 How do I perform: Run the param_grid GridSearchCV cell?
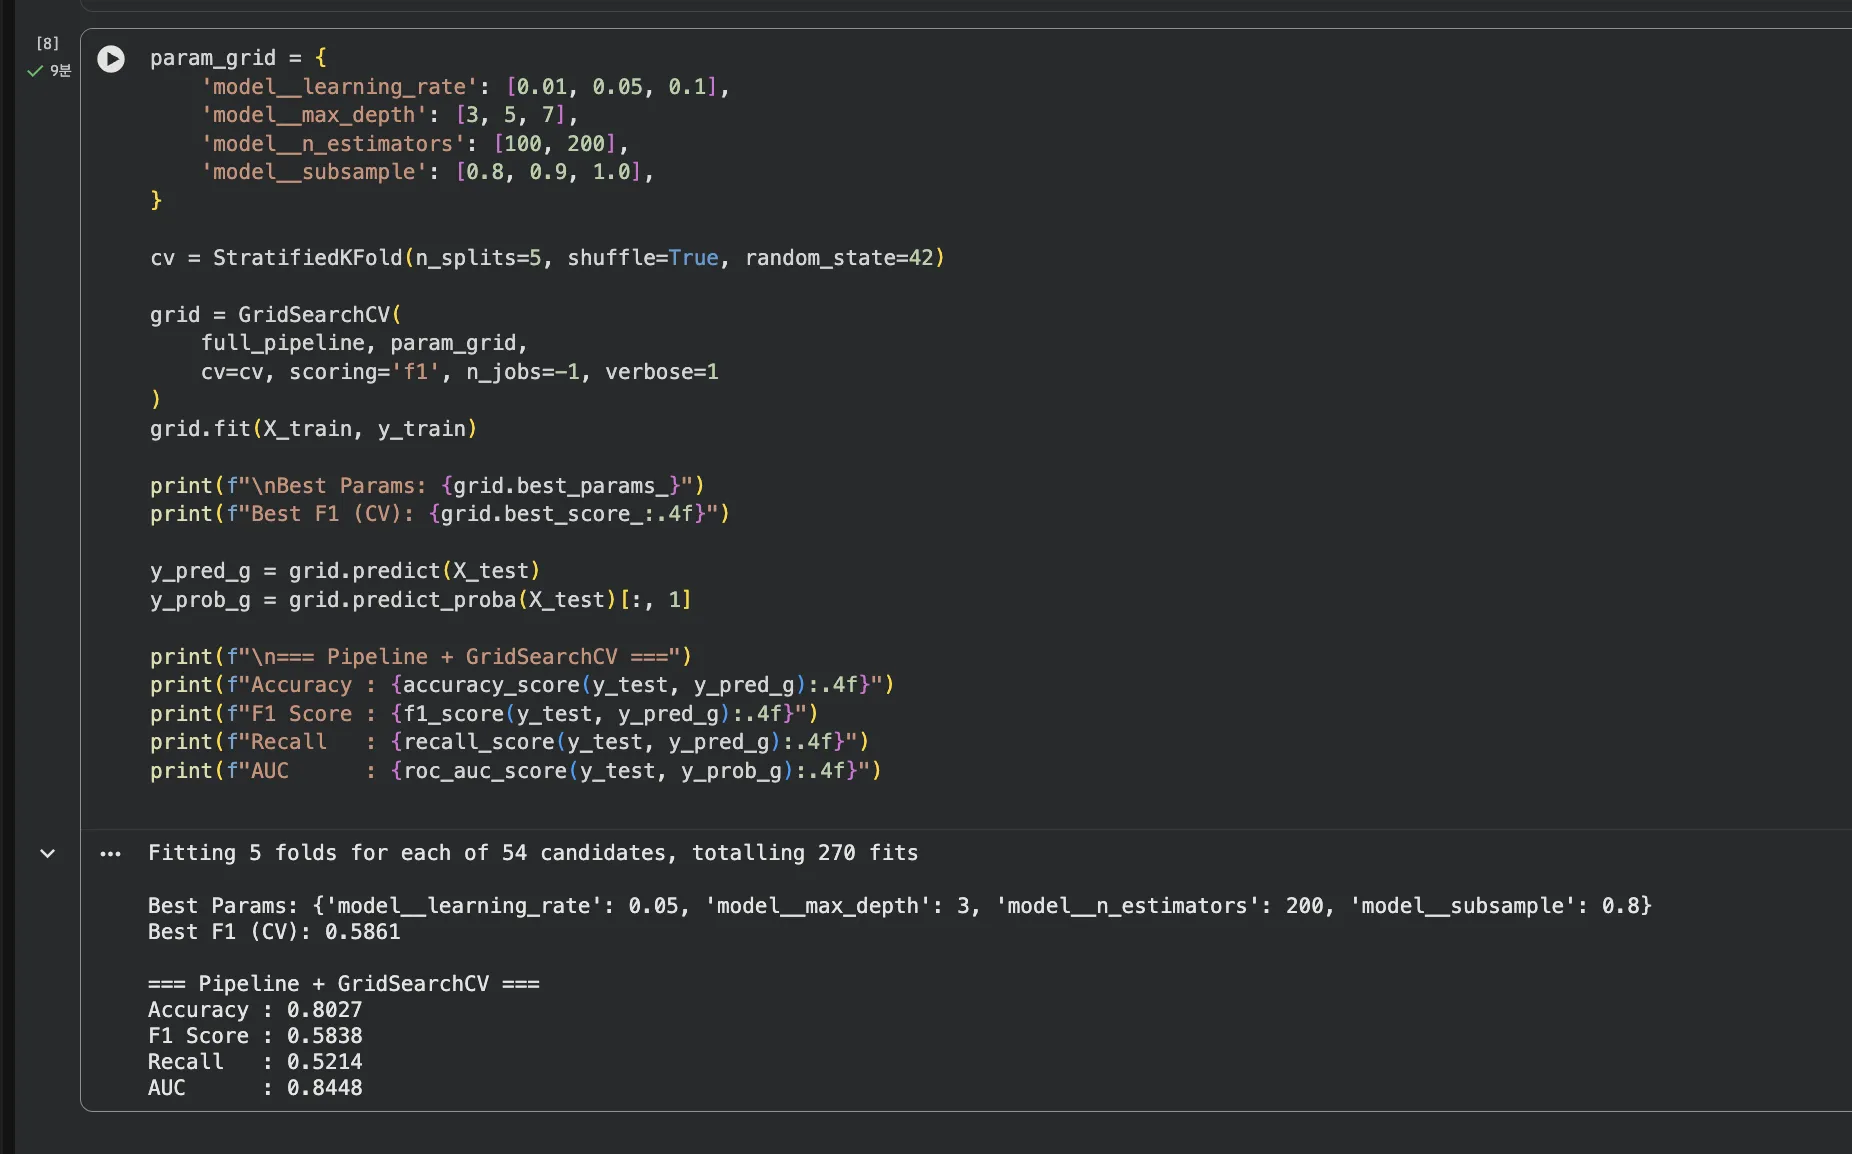click(x=111, y=59)
